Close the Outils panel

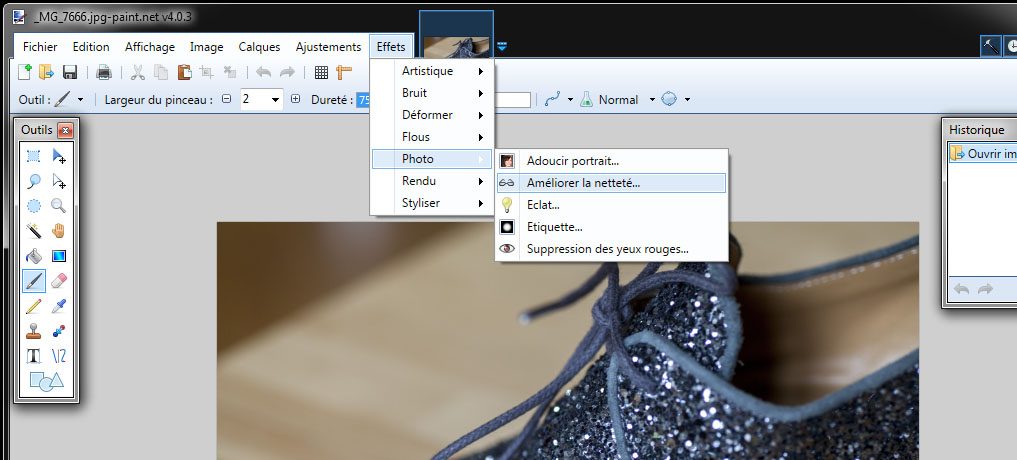coord(65,130)
